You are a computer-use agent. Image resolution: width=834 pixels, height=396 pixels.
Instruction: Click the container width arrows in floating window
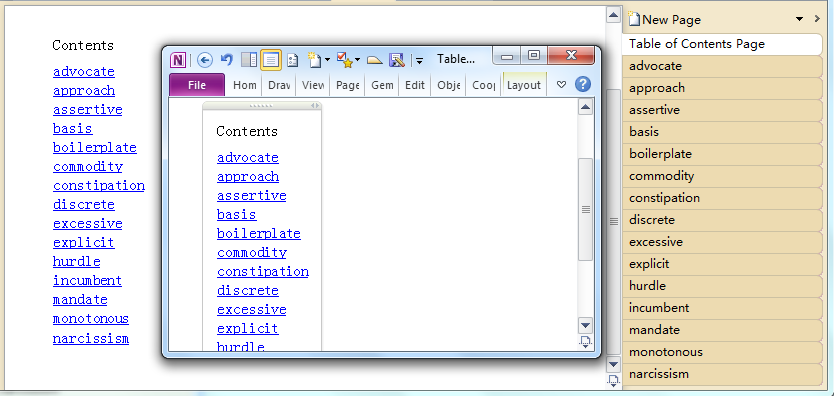click(x=315, y=106)
